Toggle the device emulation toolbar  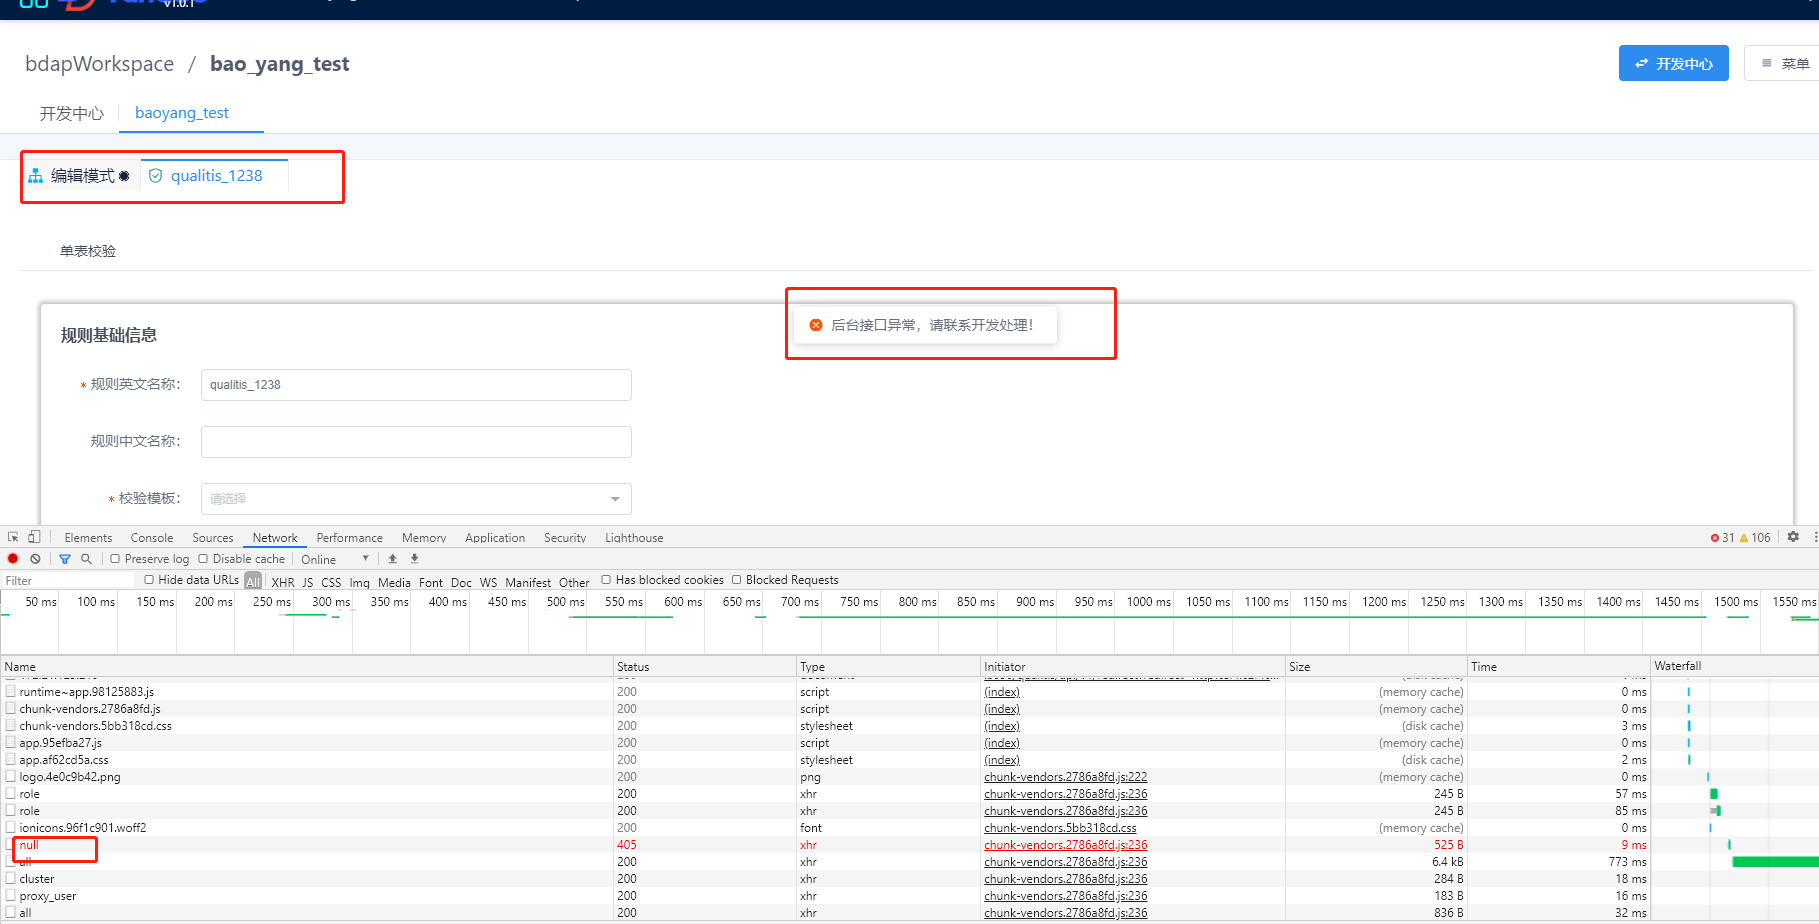[x=33, y=537]
